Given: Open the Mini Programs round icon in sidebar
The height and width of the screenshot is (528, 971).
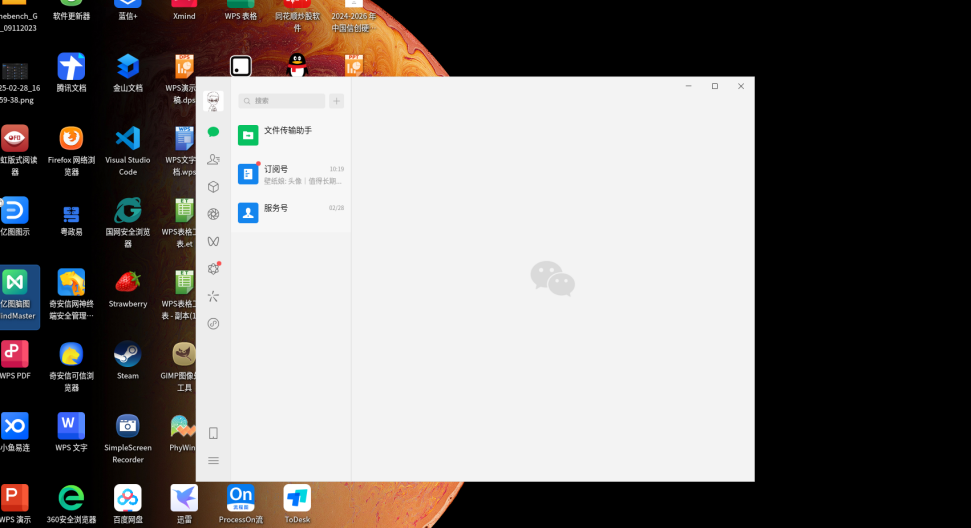Looking at the screenshot, I should point(213,324).
